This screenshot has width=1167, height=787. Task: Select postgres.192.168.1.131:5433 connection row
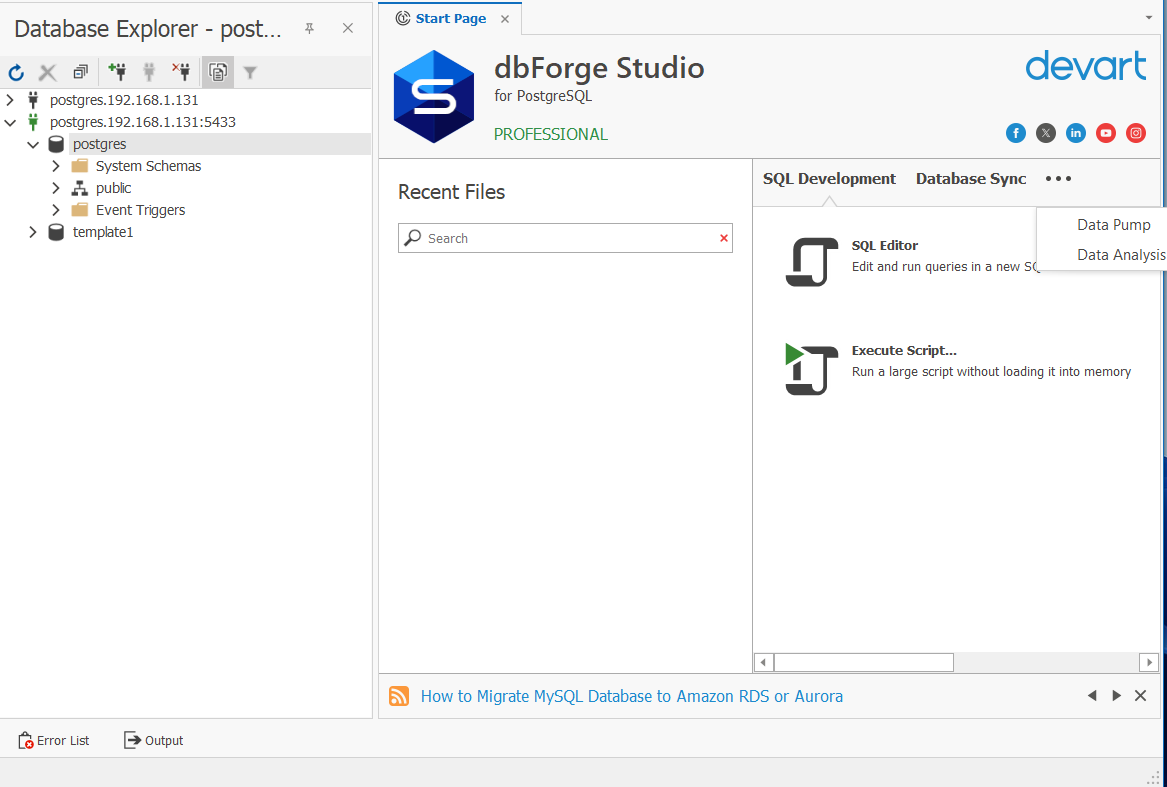pyautogui.click(x=143, y=121)
